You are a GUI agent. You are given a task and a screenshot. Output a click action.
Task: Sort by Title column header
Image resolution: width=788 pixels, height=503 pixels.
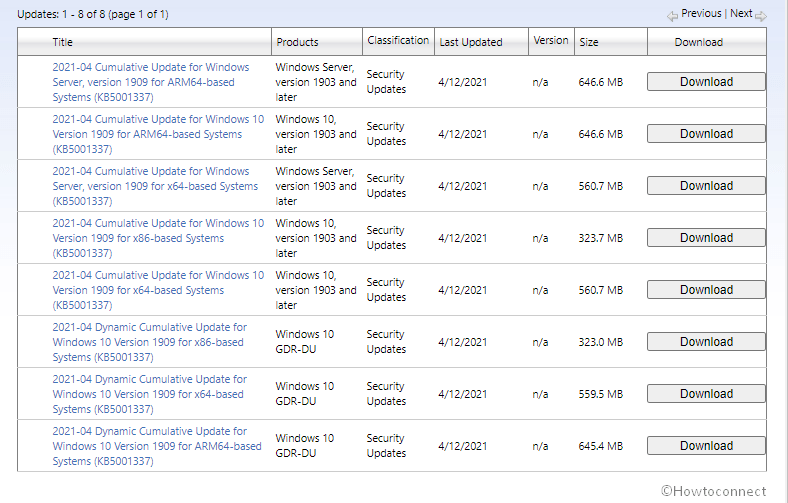coord(62,42)
